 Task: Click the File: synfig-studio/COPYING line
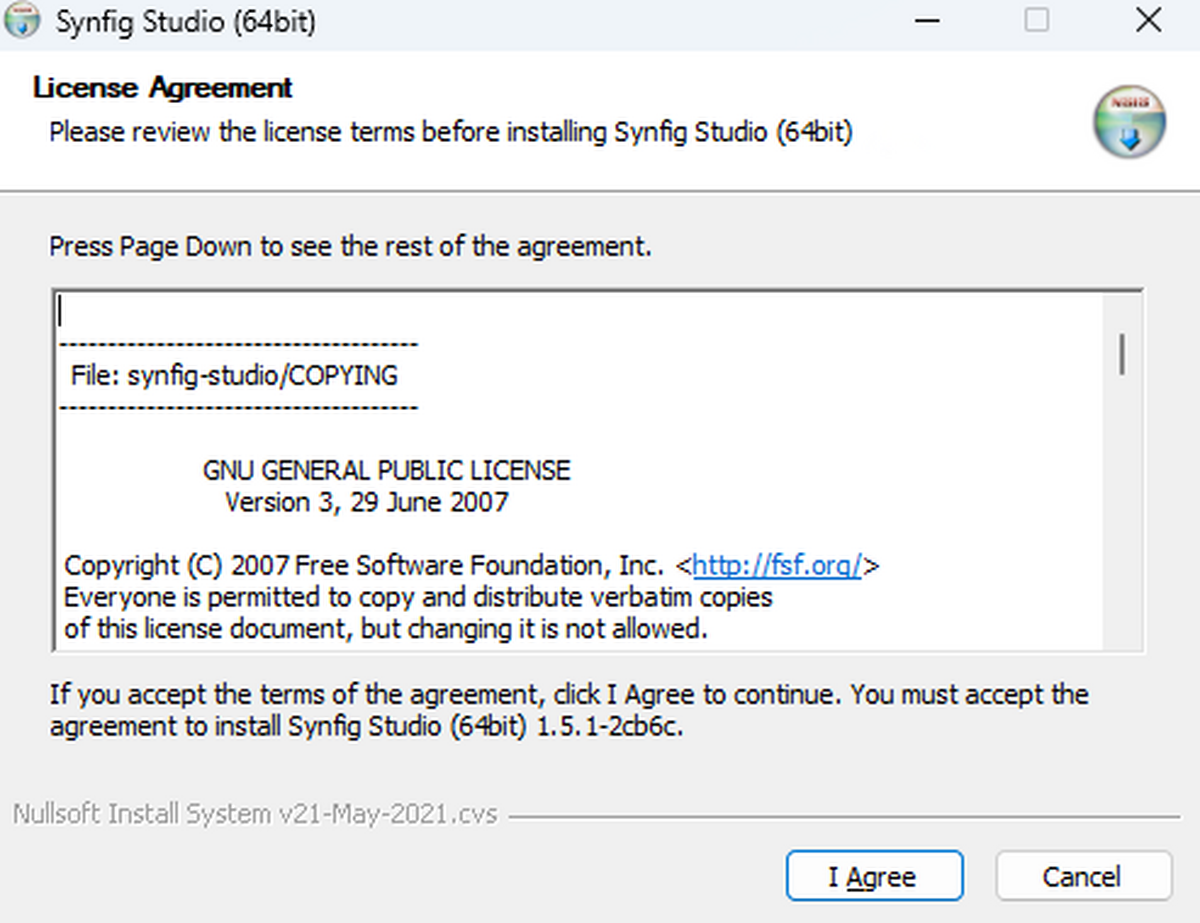[x=234, y=376]
